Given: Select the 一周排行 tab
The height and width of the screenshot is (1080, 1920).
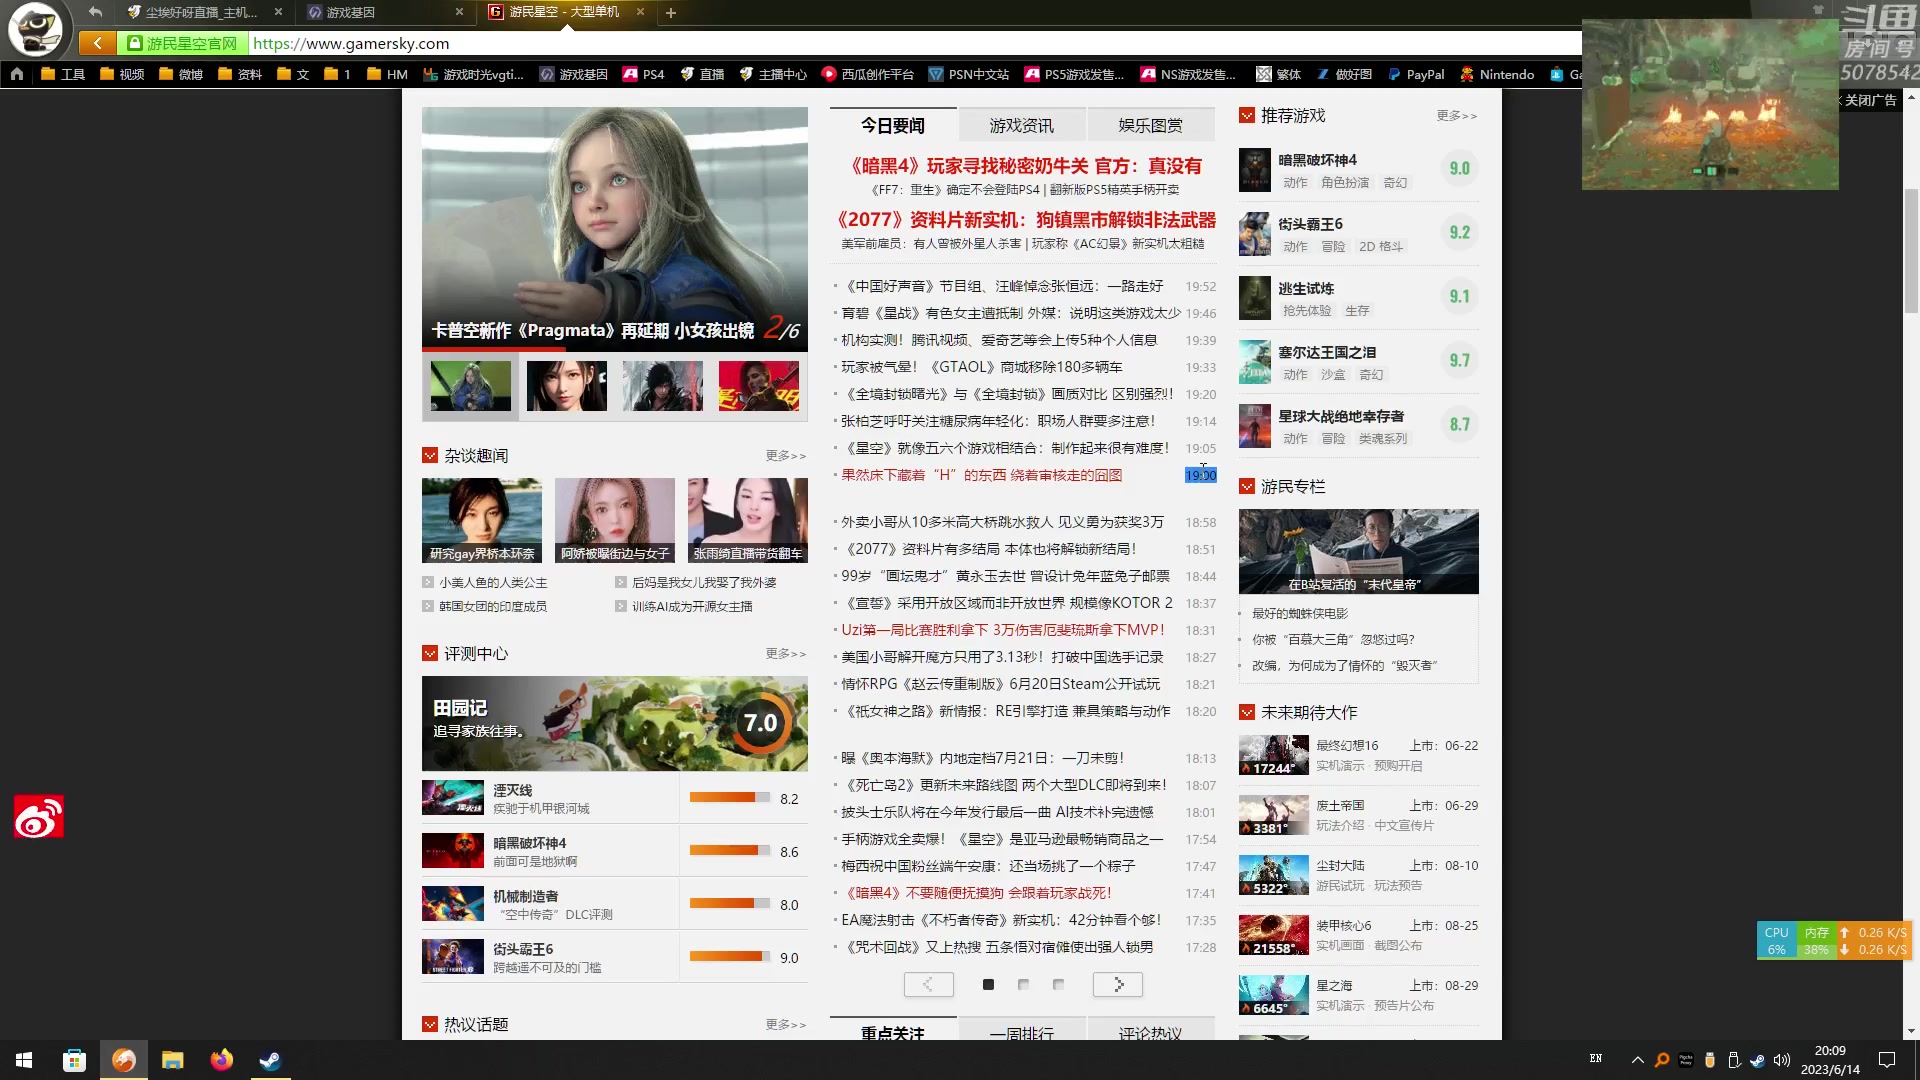Looking at the screenshot, I should tap(1022, 1031).
